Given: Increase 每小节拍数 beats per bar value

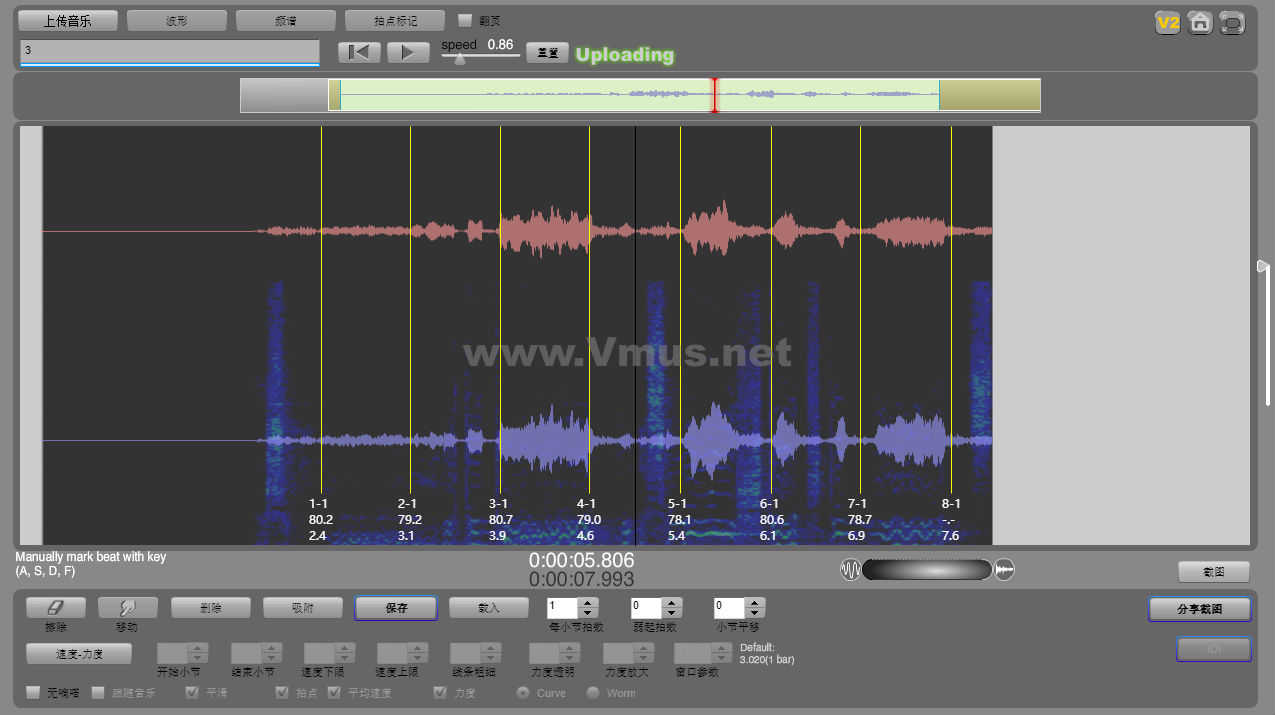Looking at the screenshot, I should point(588,602).
